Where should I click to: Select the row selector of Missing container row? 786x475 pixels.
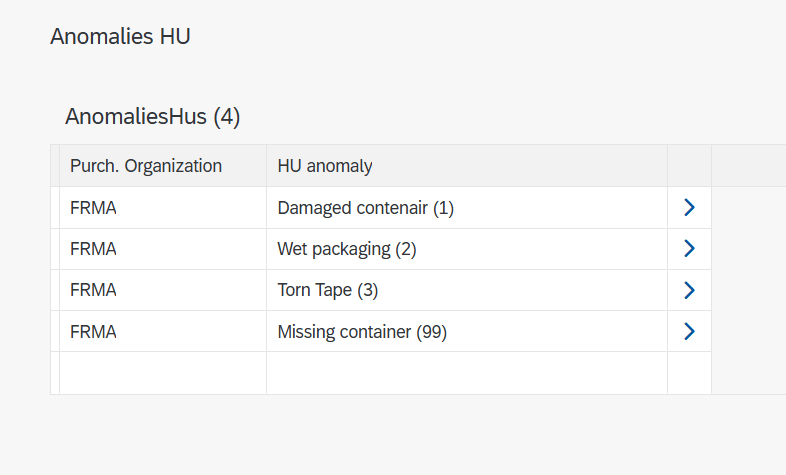55,331
